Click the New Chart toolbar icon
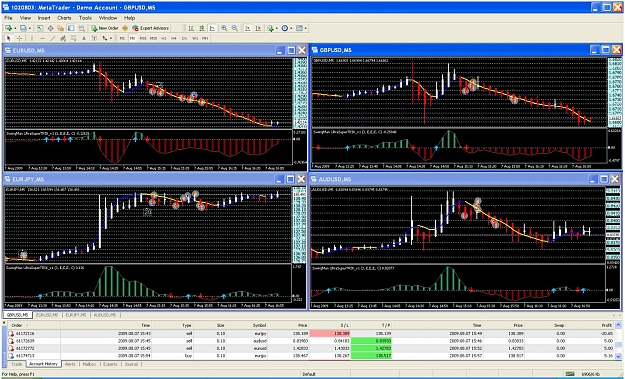Image resolution: width=625 pixels, height=379 pixels. 8,28
